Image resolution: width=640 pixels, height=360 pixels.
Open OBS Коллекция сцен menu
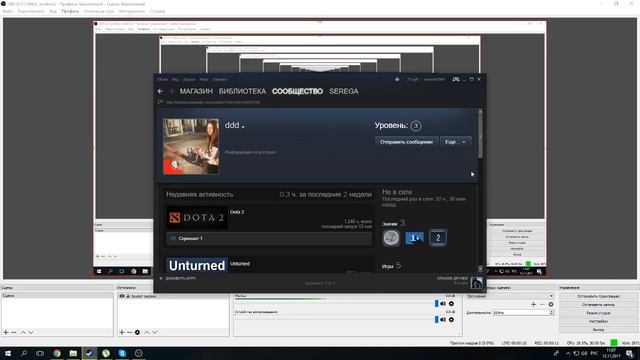[x=99, y=11]
